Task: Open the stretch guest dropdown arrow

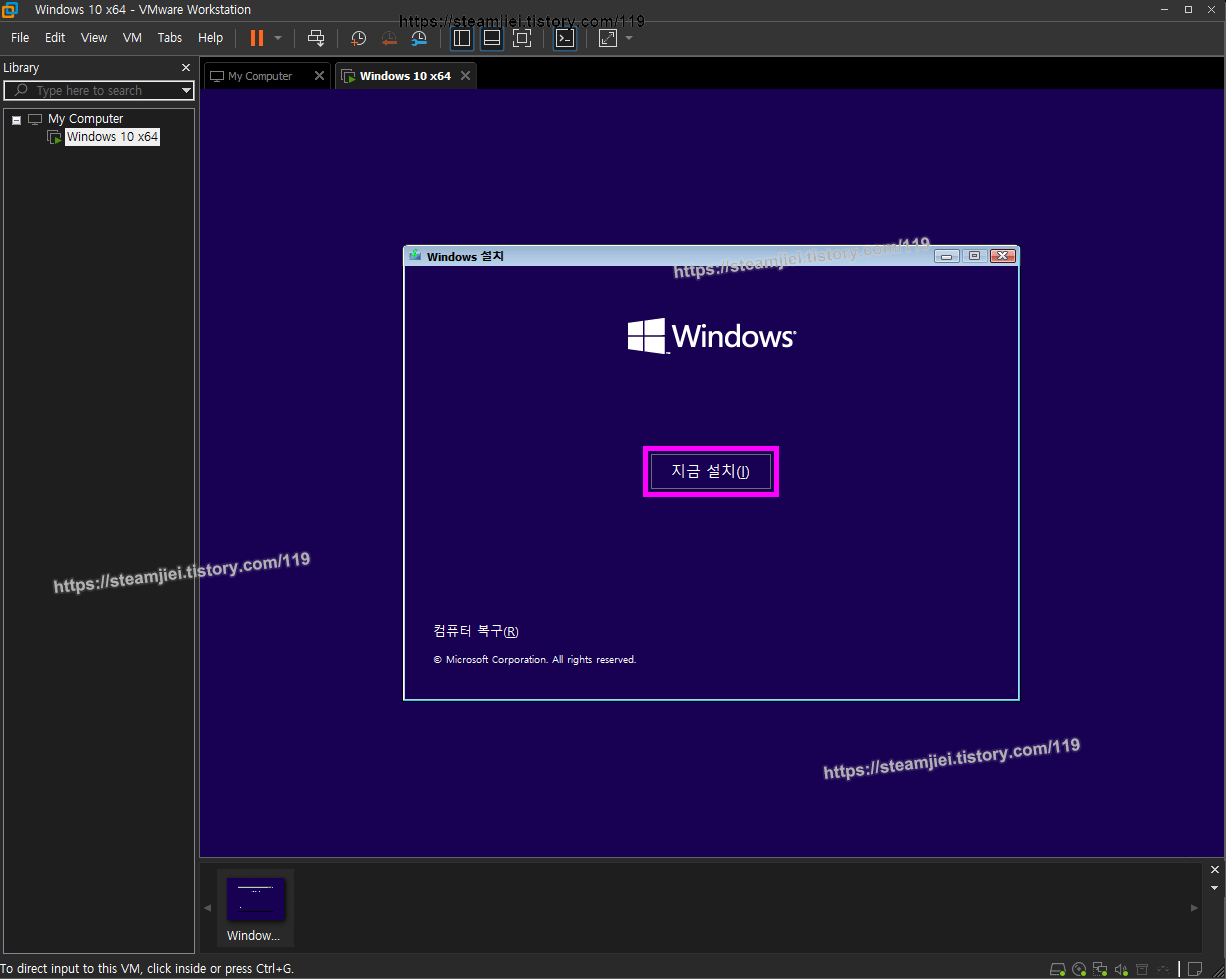Action: (629, 38)
